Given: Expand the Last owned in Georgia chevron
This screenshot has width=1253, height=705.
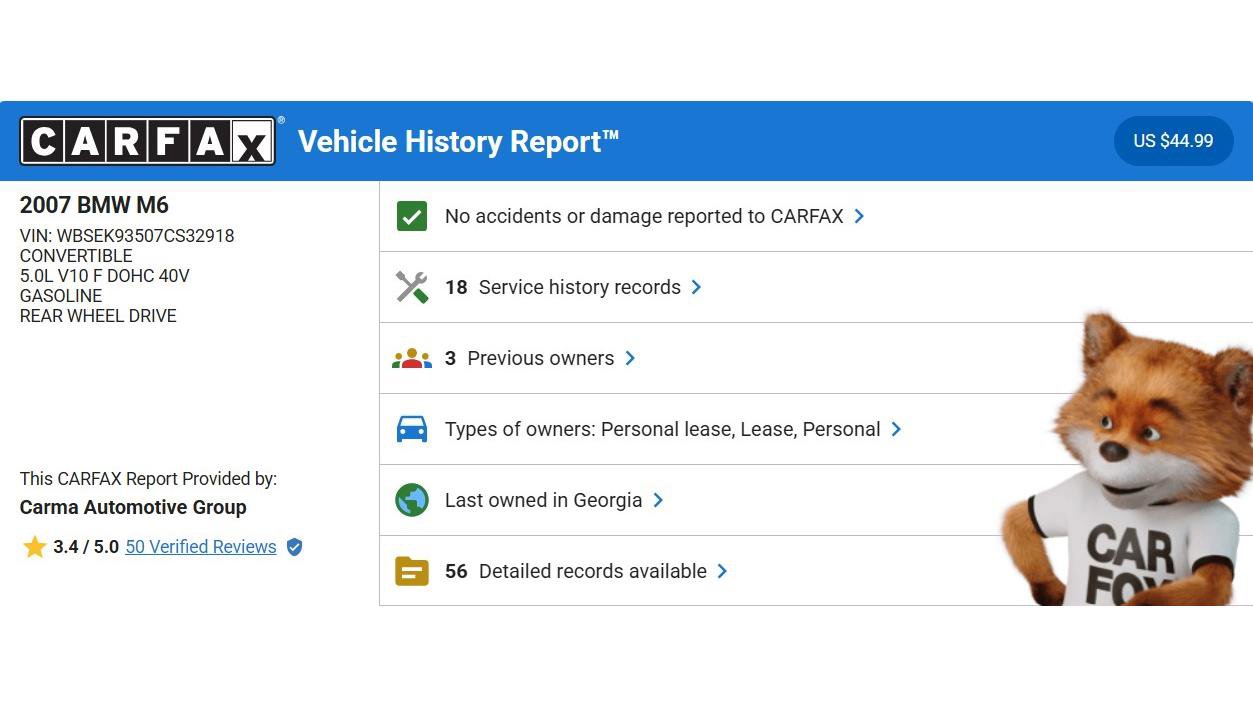Looking at the screenshot, I should tap(658, 500).
